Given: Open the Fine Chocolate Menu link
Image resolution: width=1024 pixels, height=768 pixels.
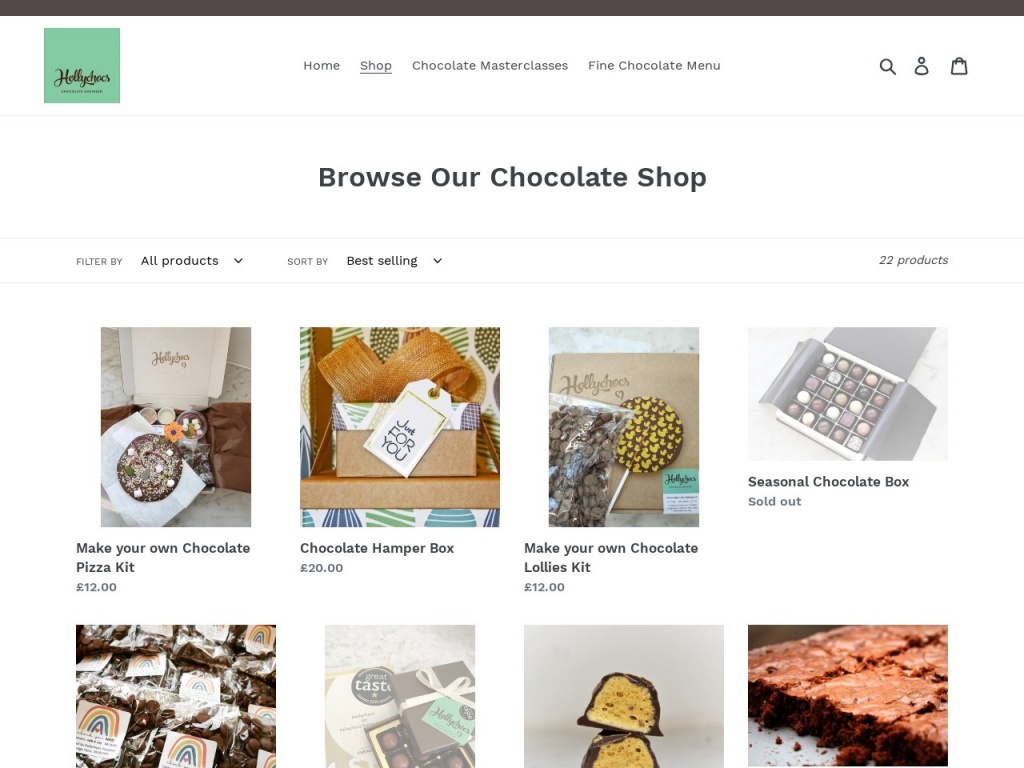Looking at the screenshot, I should click(654, 65).
